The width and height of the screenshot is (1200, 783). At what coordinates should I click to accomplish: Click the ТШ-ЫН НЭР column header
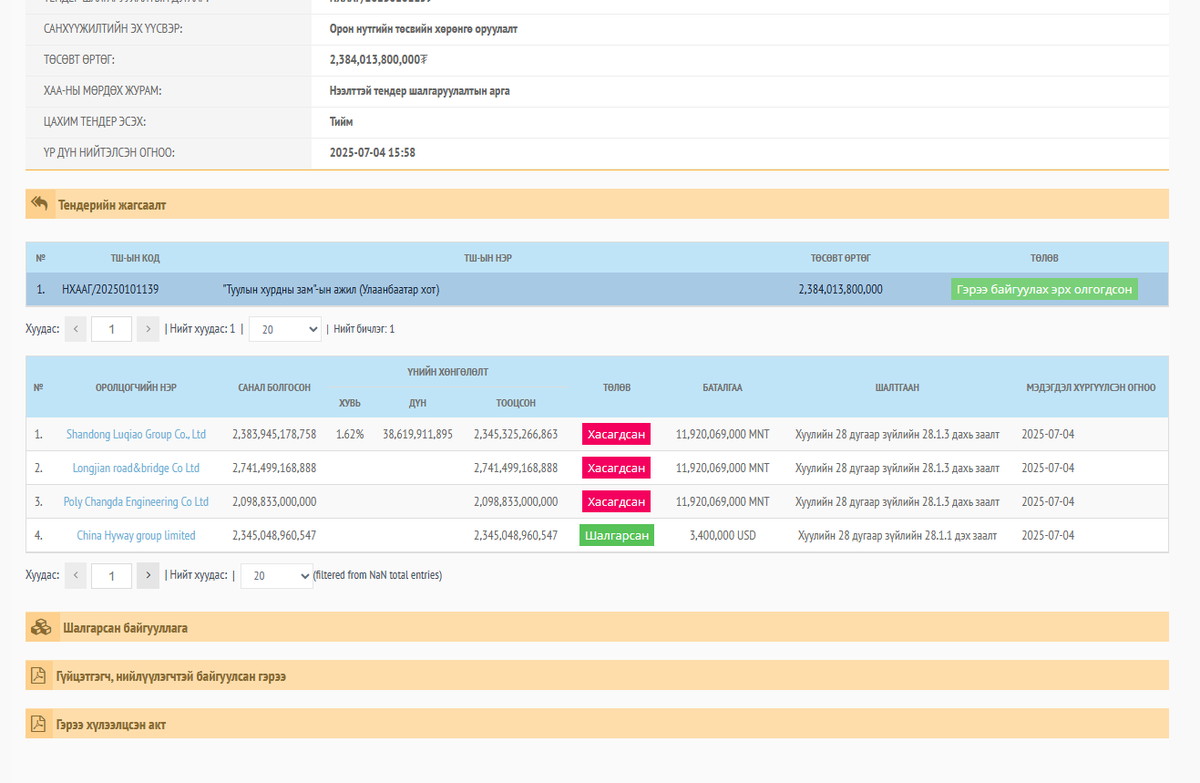point(487,258)
